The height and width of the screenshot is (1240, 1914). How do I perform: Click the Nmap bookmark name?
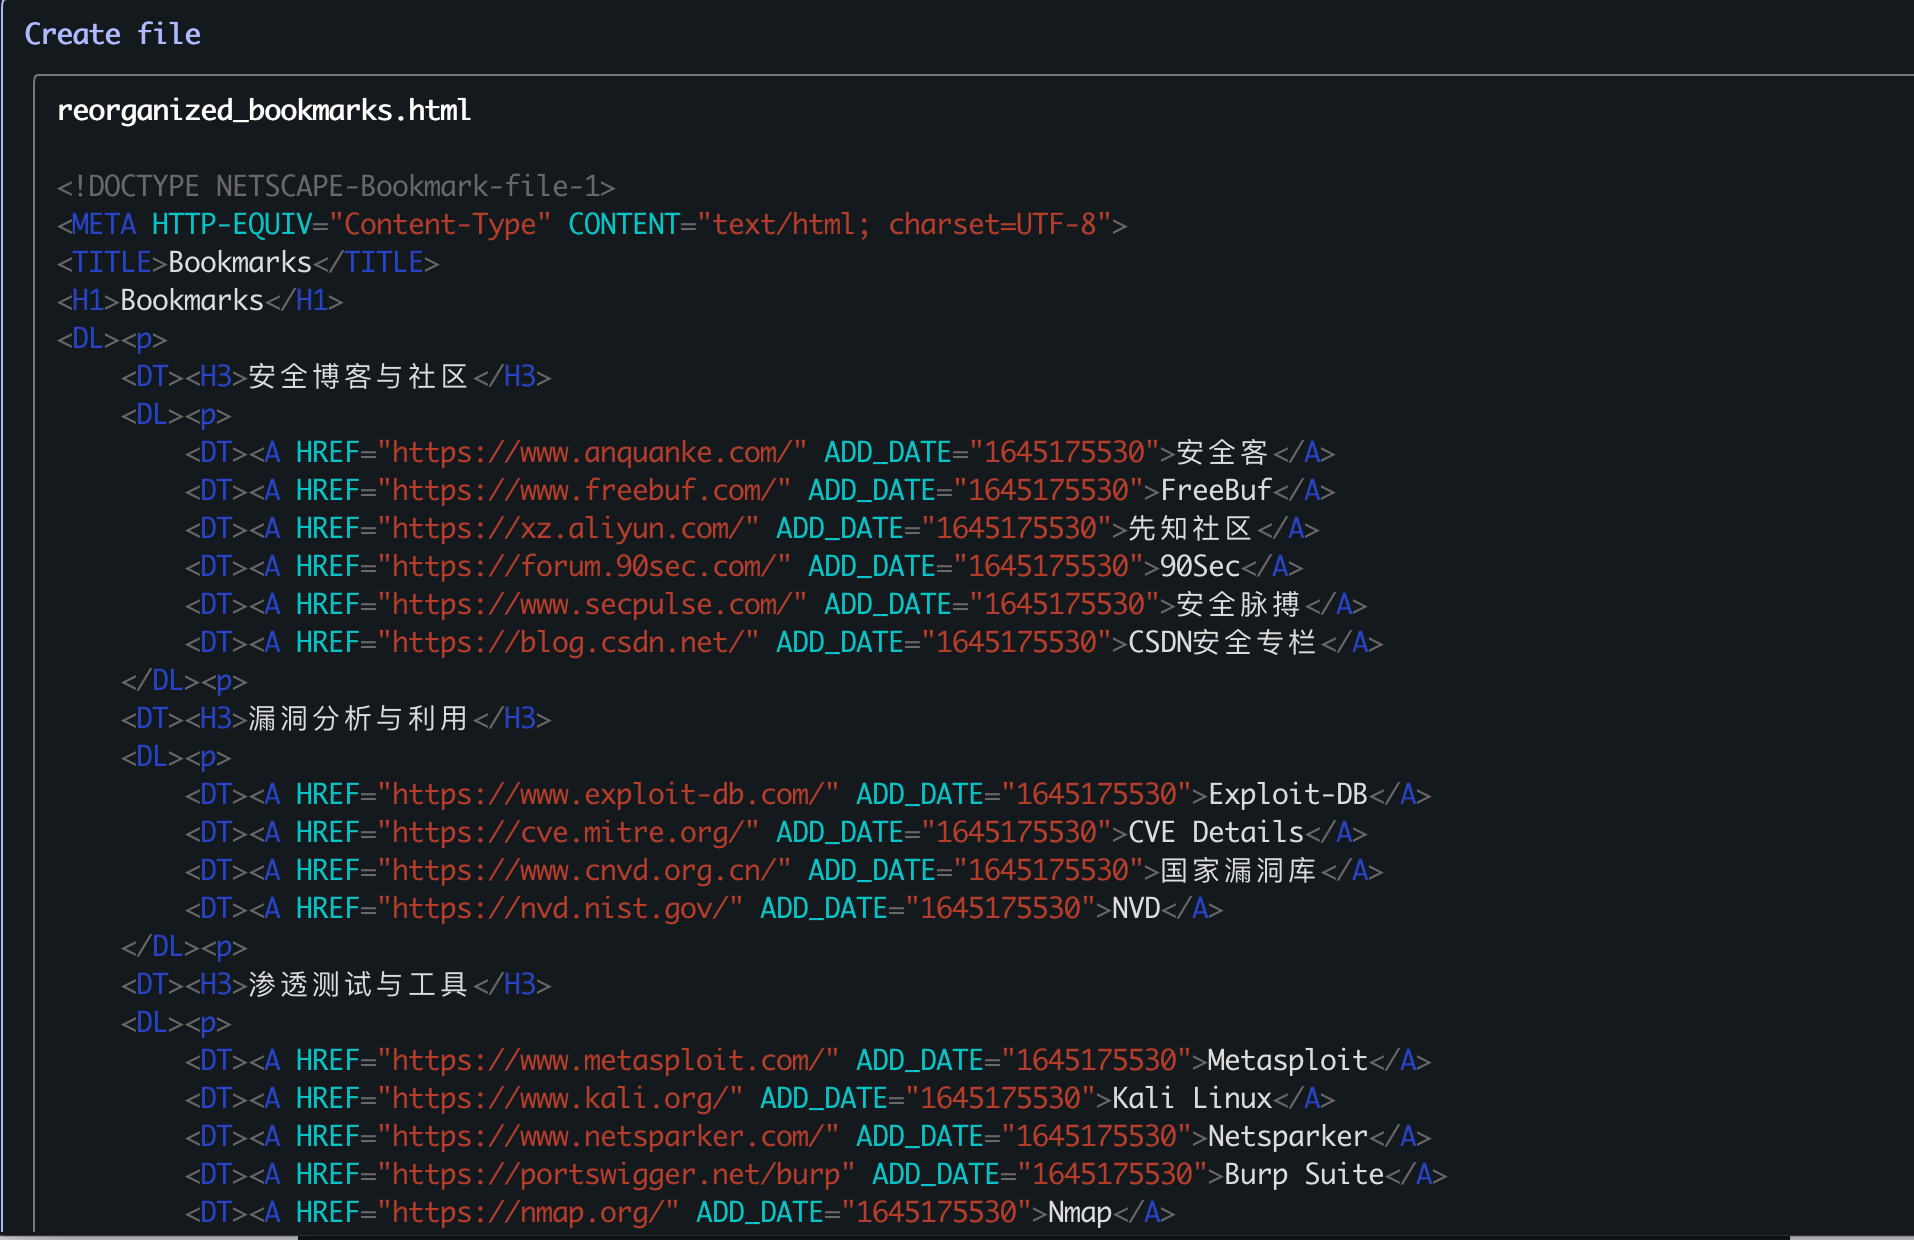click(1080, 1212)
